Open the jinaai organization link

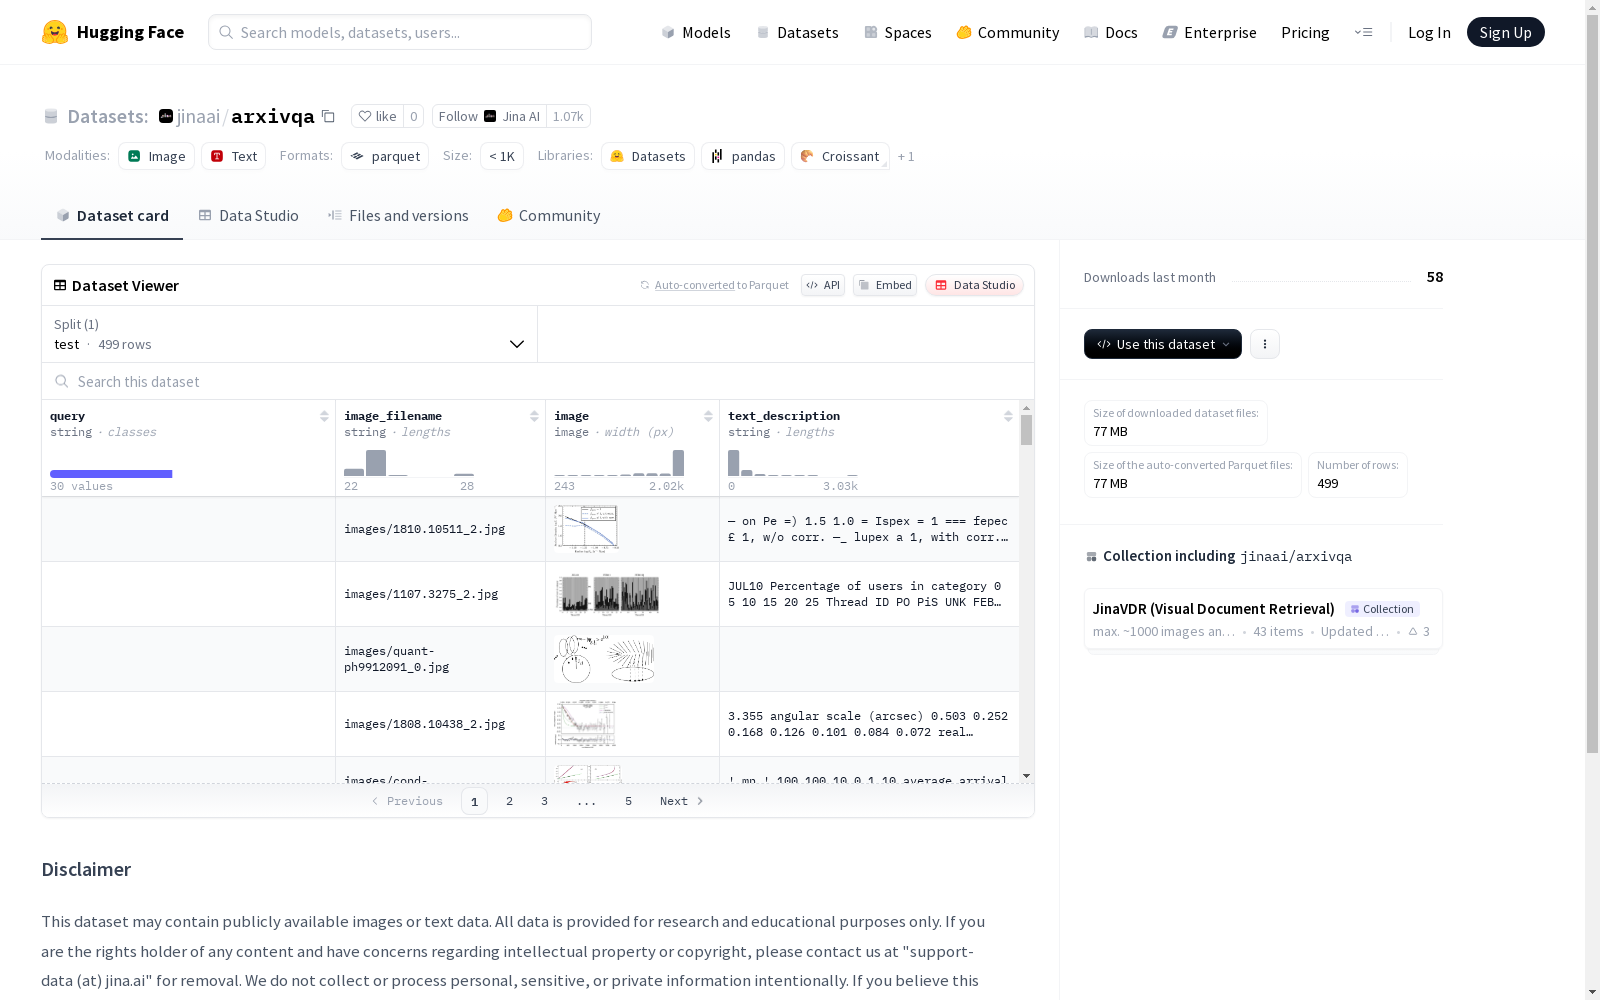pos(198,116)
